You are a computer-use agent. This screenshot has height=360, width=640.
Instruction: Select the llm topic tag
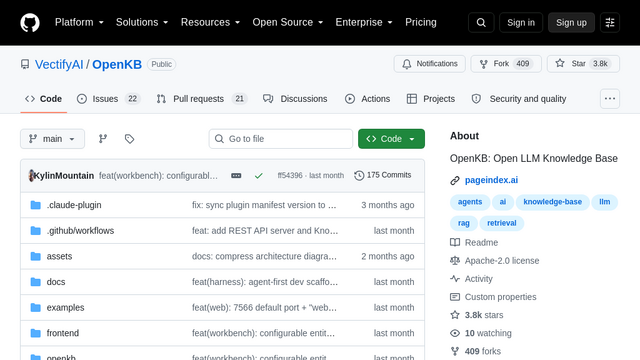point(604,202)
